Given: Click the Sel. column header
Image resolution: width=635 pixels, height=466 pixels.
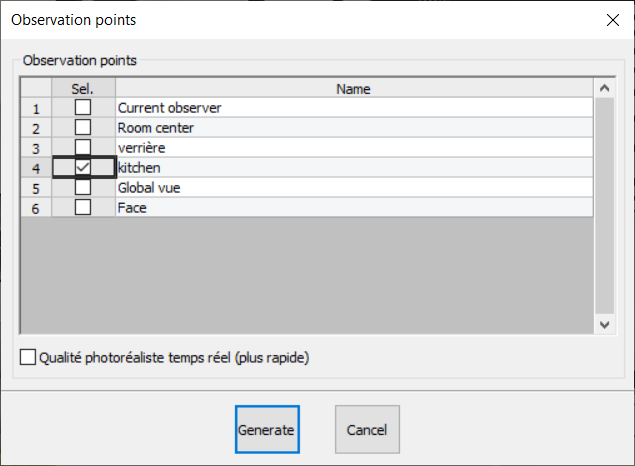Looking at the screenshot, I should click(83, 89).
